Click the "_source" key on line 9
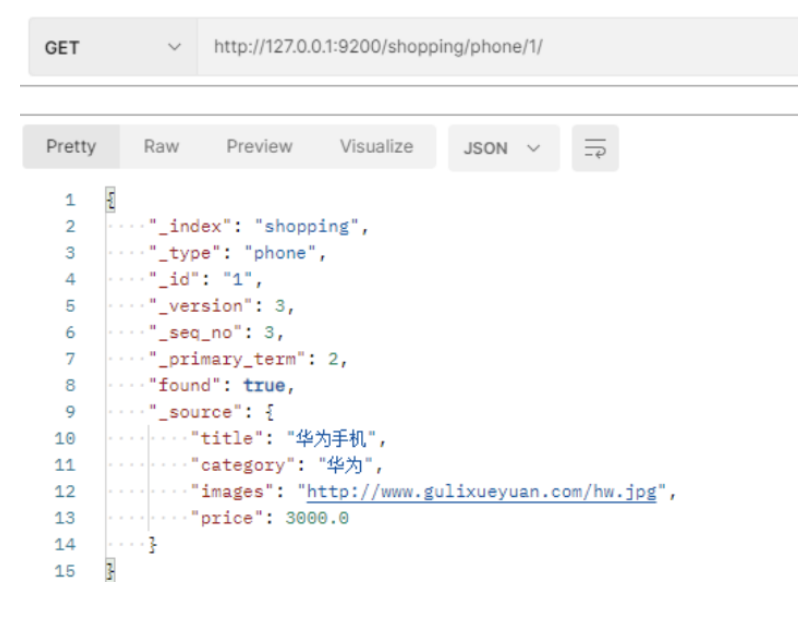The image size is (798, 632). (x=195, y=412)
